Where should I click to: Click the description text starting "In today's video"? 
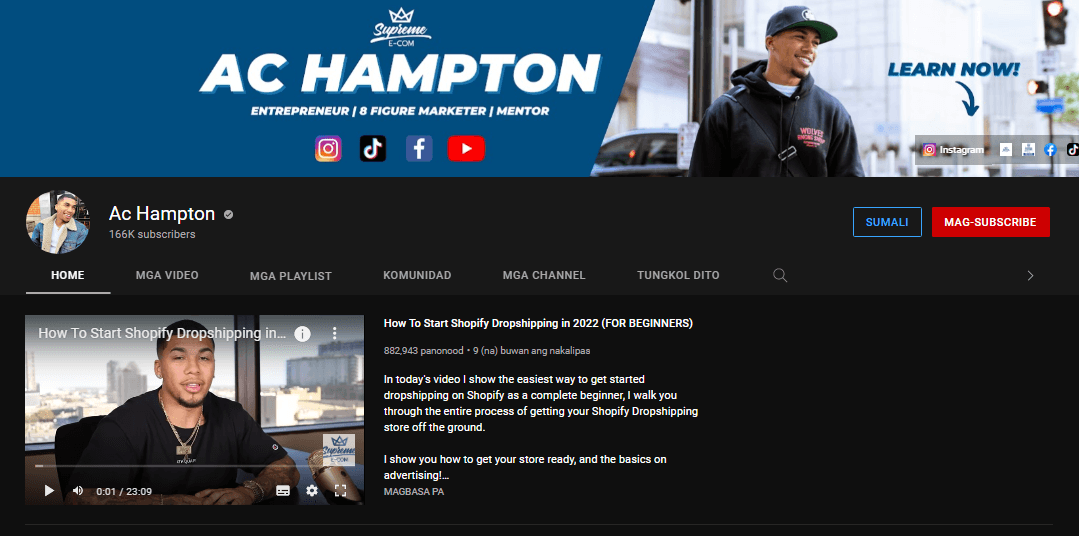(540, 403)
